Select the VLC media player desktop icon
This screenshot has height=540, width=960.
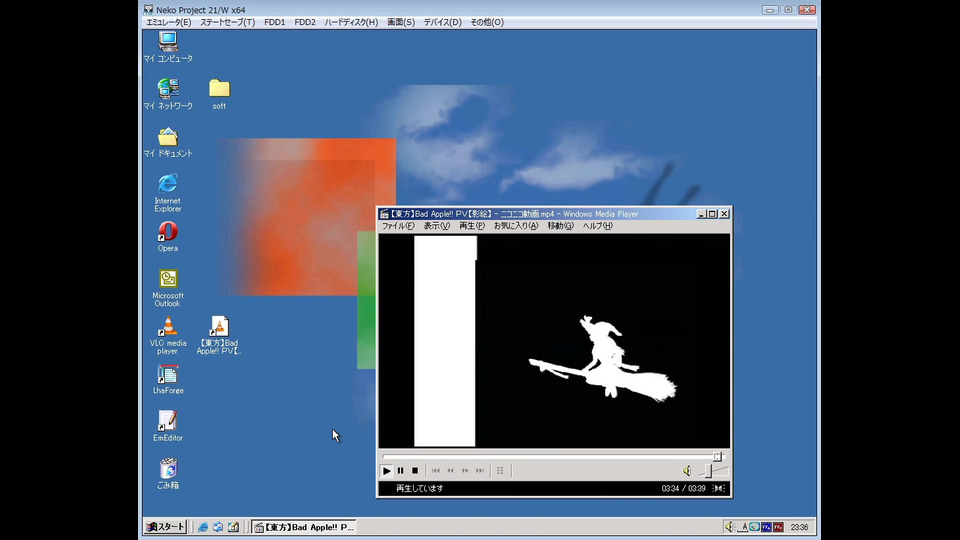pos(168,335)
